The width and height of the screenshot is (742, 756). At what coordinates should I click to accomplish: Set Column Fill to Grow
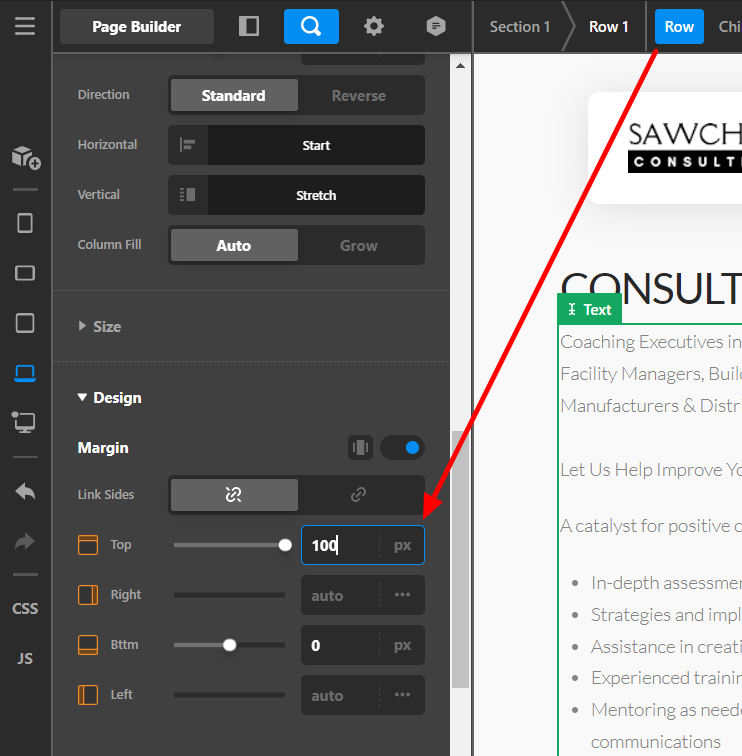[359, 245]
